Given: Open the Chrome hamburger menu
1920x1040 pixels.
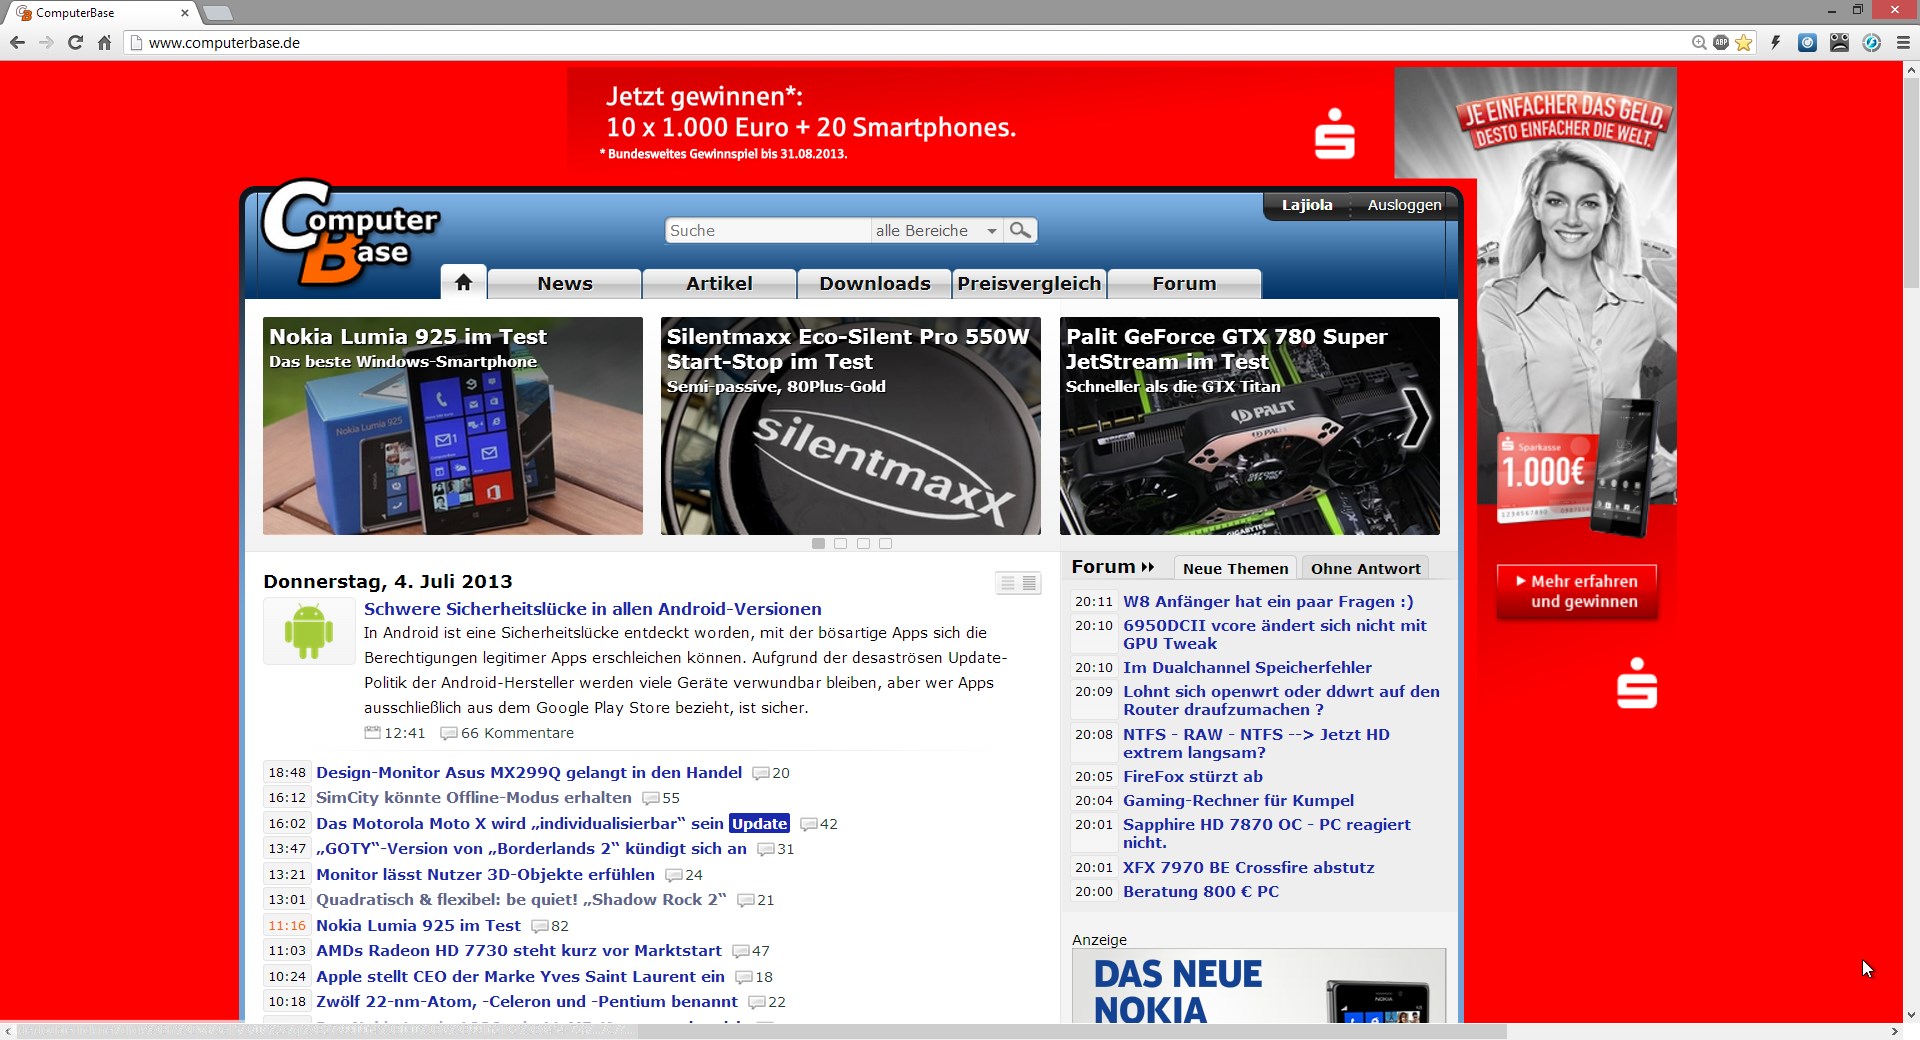Looking at the screenshot, I should point(1903,43).
